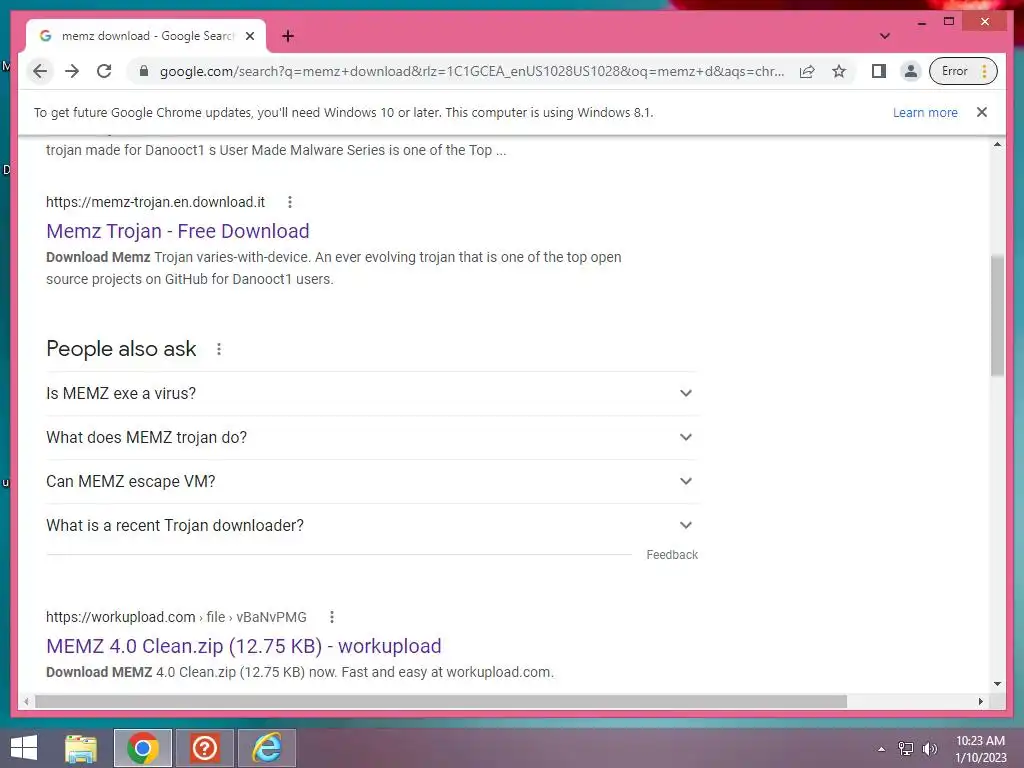
Task: Maximize the Chrome window
Action: click(x=949, y=22)
